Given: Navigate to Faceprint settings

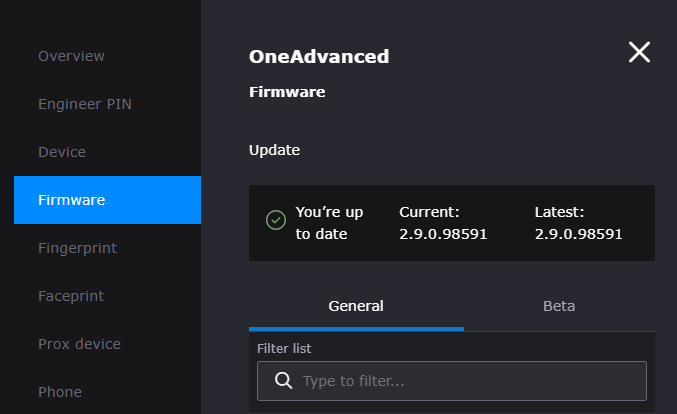Looking at the screenshot, I should pyautogui.click(x=71, y=296).
